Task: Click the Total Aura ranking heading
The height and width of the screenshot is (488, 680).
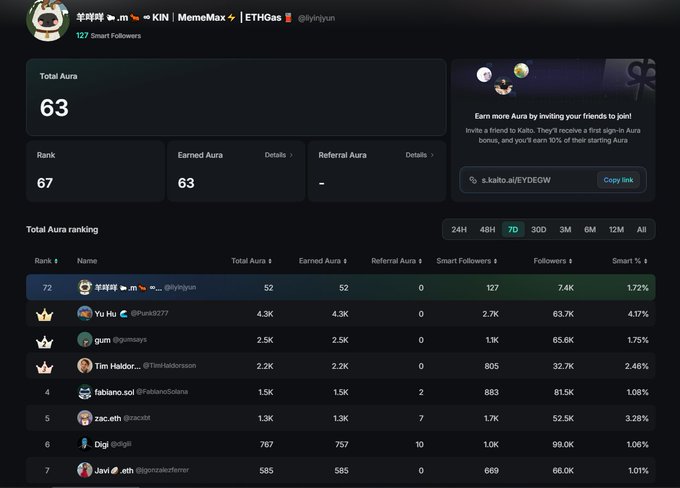Action: point(62,229)
